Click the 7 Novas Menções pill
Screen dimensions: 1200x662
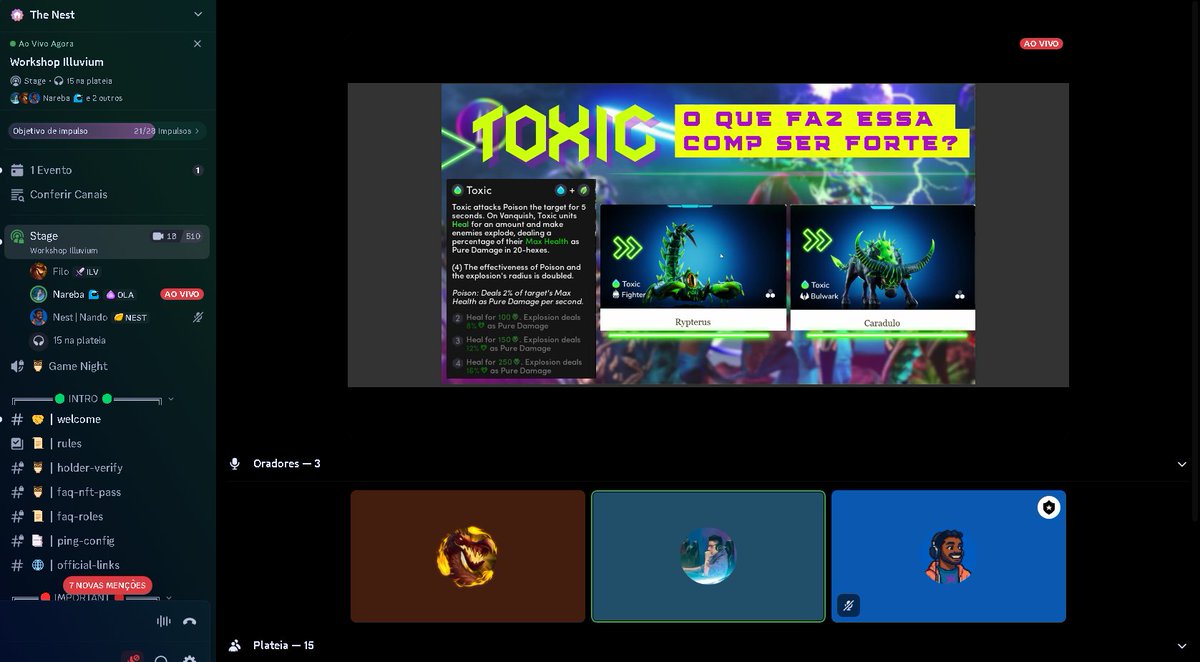tap(108, 585)
